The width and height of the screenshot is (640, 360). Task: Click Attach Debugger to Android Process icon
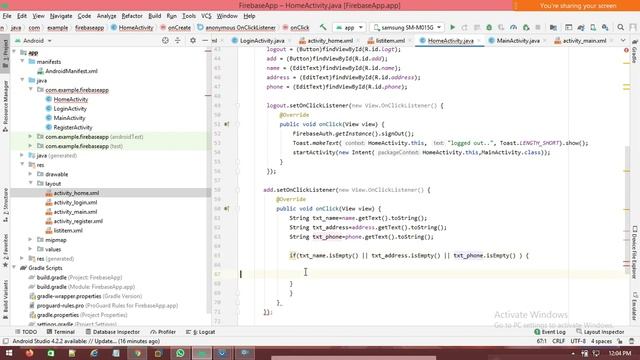pos(526,27)
